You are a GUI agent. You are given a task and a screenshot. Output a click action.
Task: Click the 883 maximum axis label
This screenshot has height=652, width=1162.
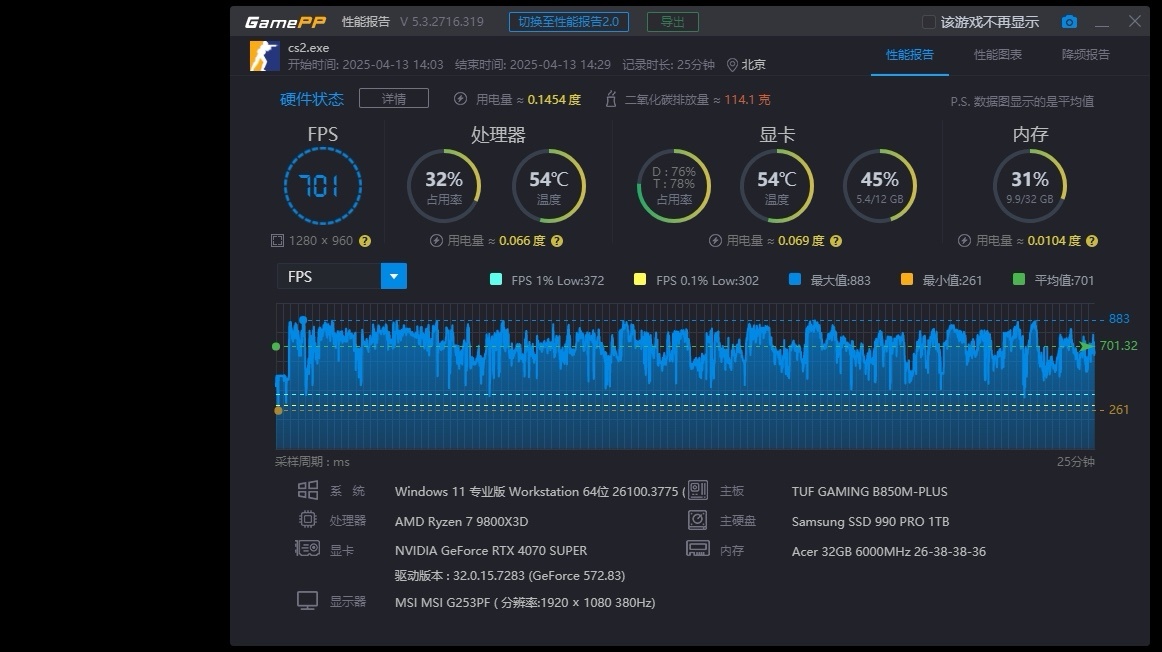pos(1118,319)
